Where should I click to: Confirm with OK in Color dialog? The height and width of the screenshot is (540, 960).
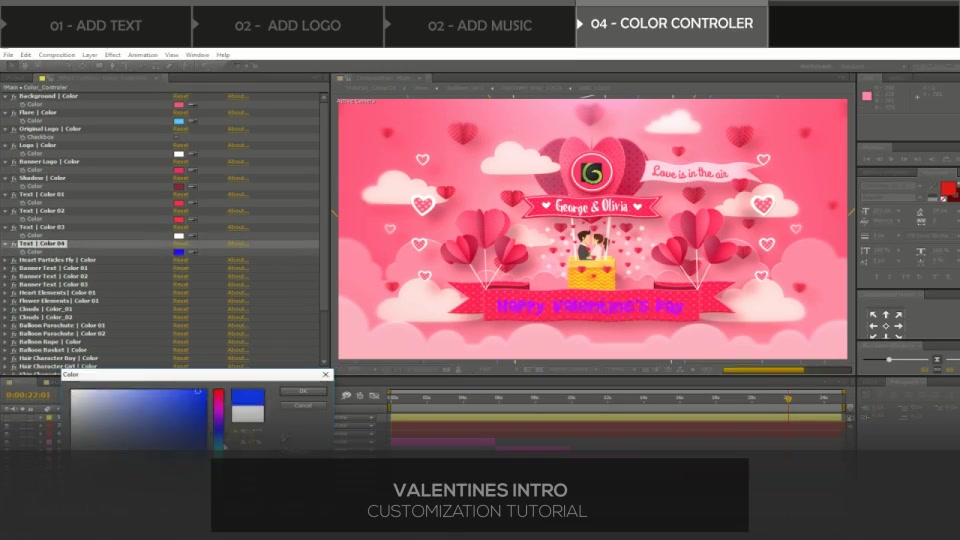click(303, 391)
